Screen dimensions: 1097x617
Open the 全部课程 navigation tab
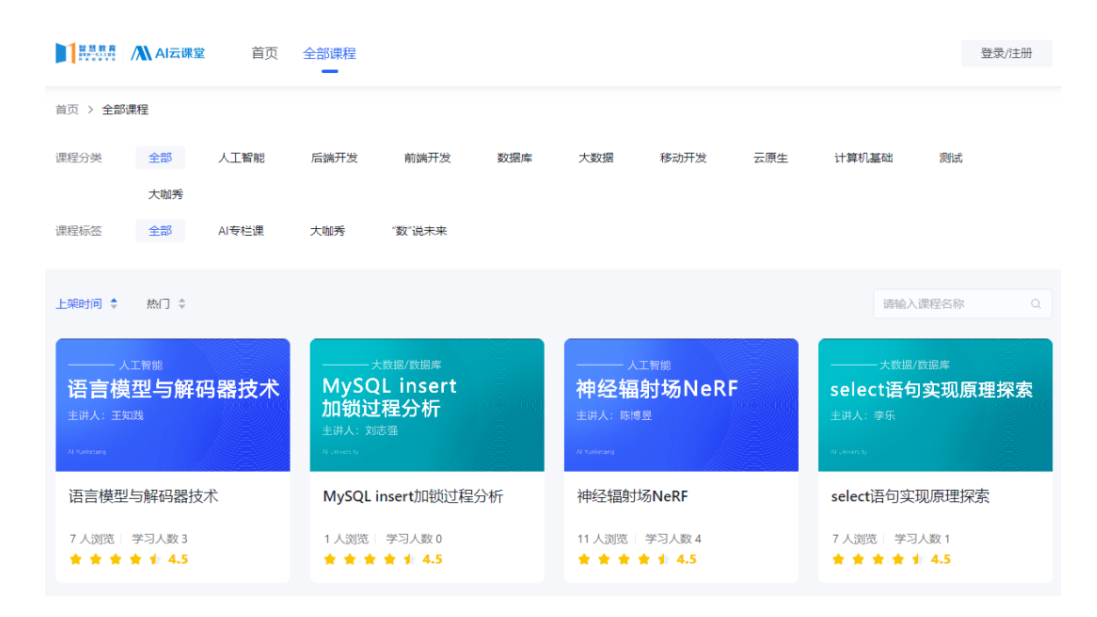[329, 54]
